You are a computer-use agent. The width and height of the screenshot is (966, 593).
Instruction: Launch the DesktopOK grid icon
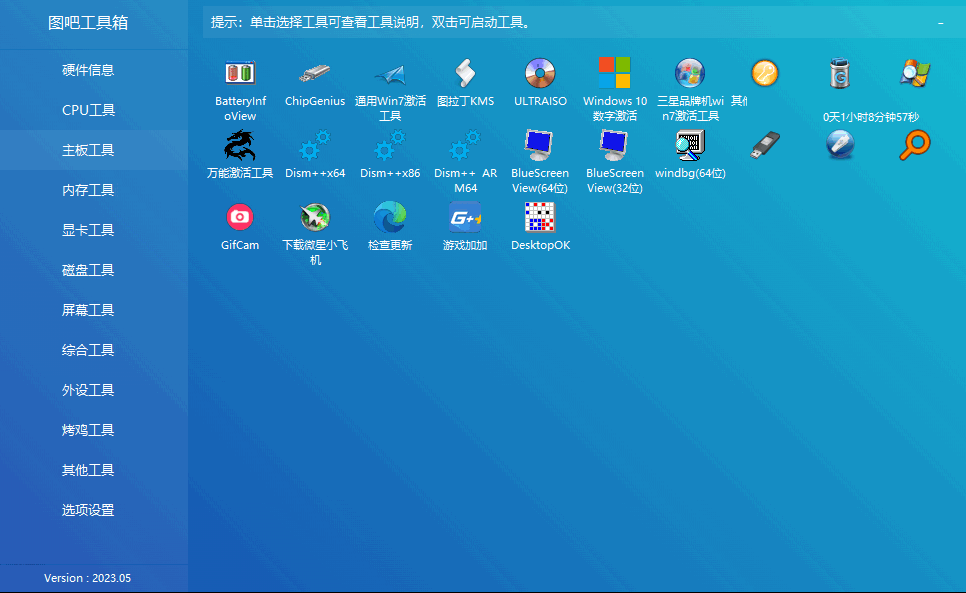pos(540,217)
